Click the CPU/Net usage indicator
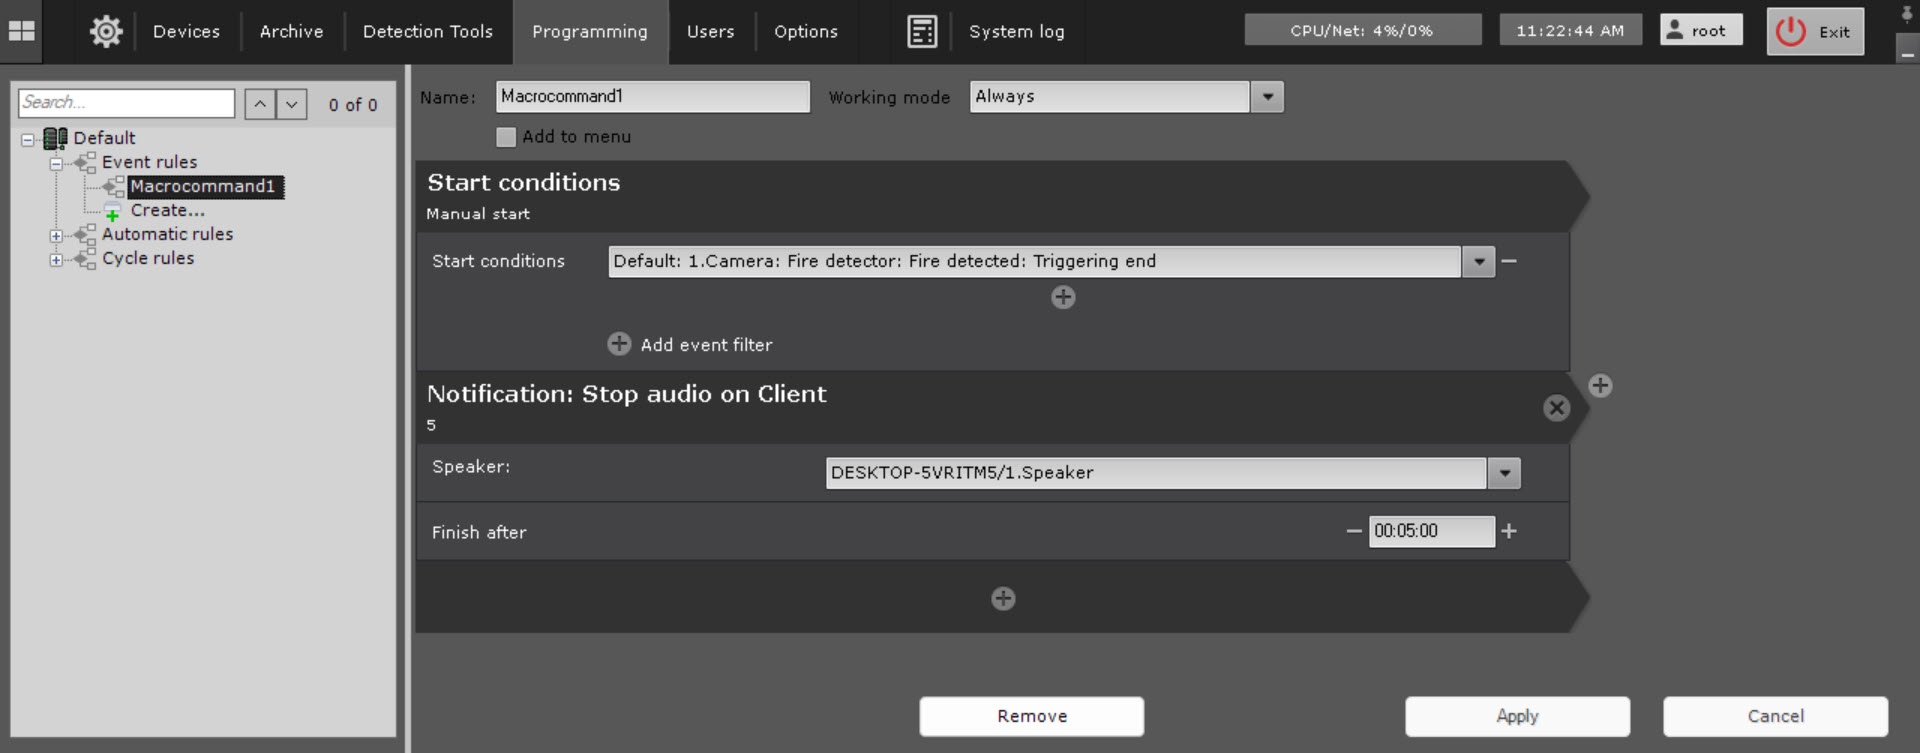Viewport: 1920px width, 753px height. click(x=1362, y=30)
